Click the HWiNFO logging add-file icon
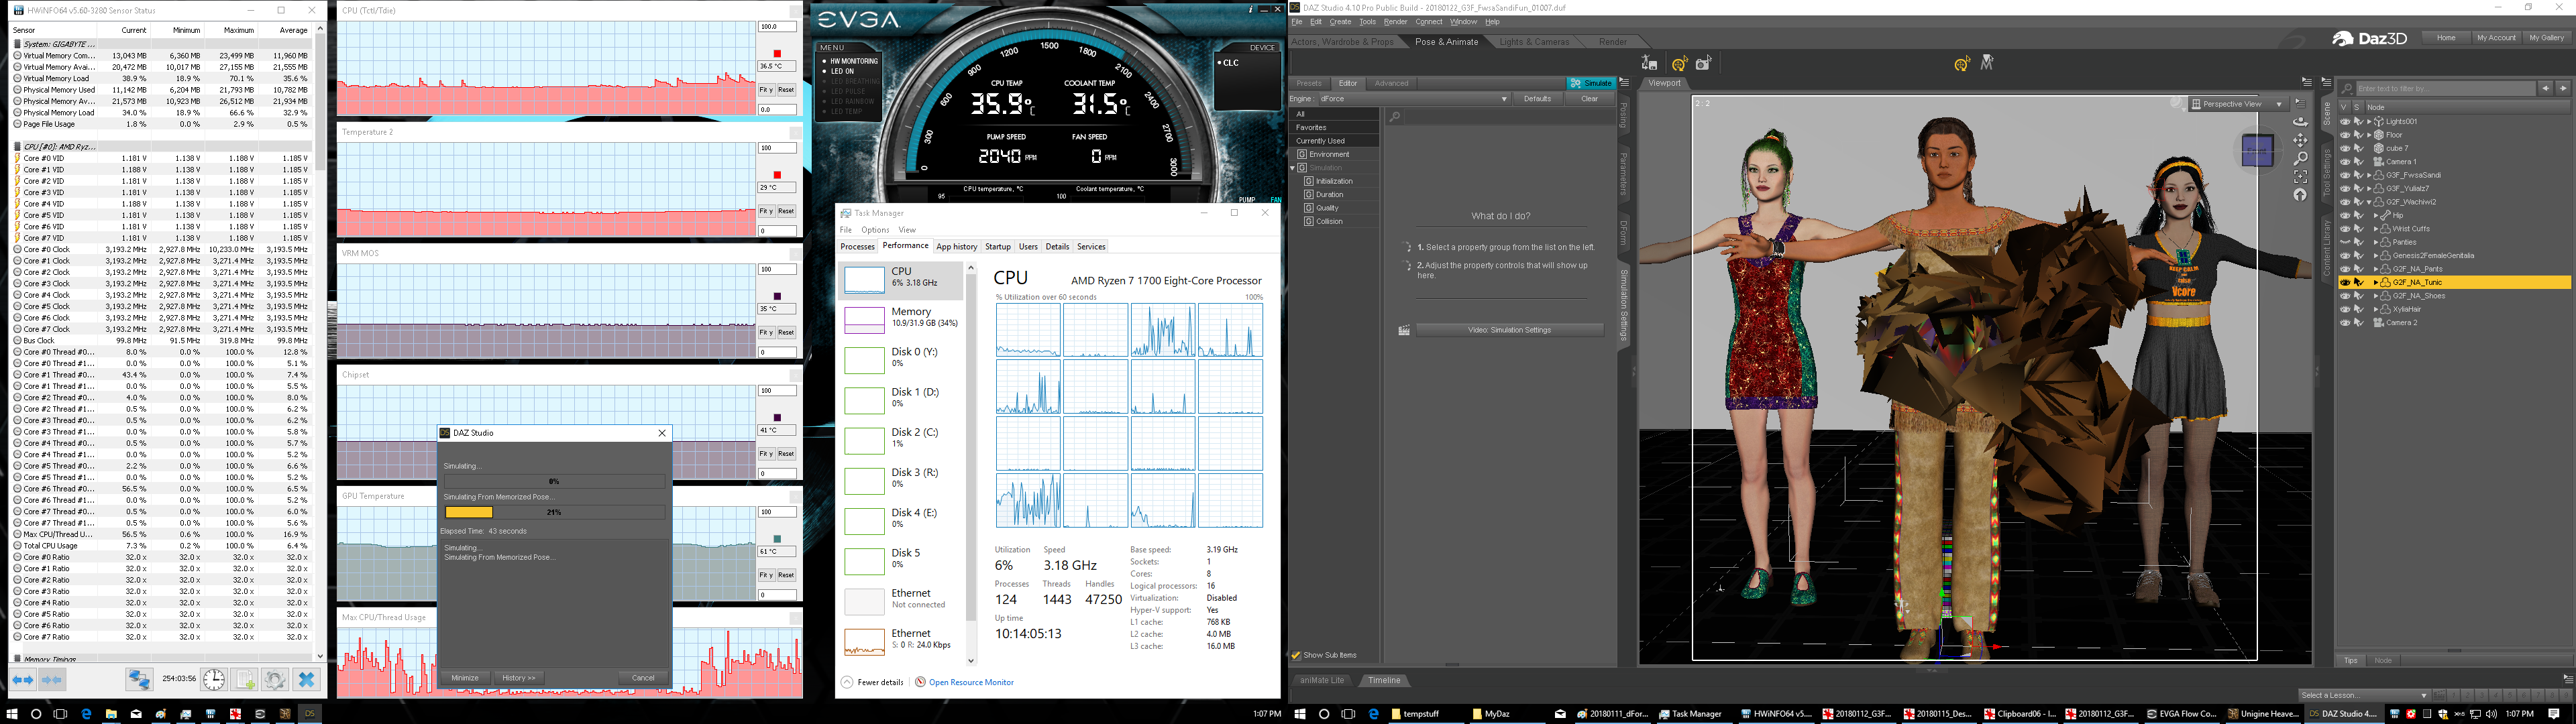2576x724 pixels. 245,679
